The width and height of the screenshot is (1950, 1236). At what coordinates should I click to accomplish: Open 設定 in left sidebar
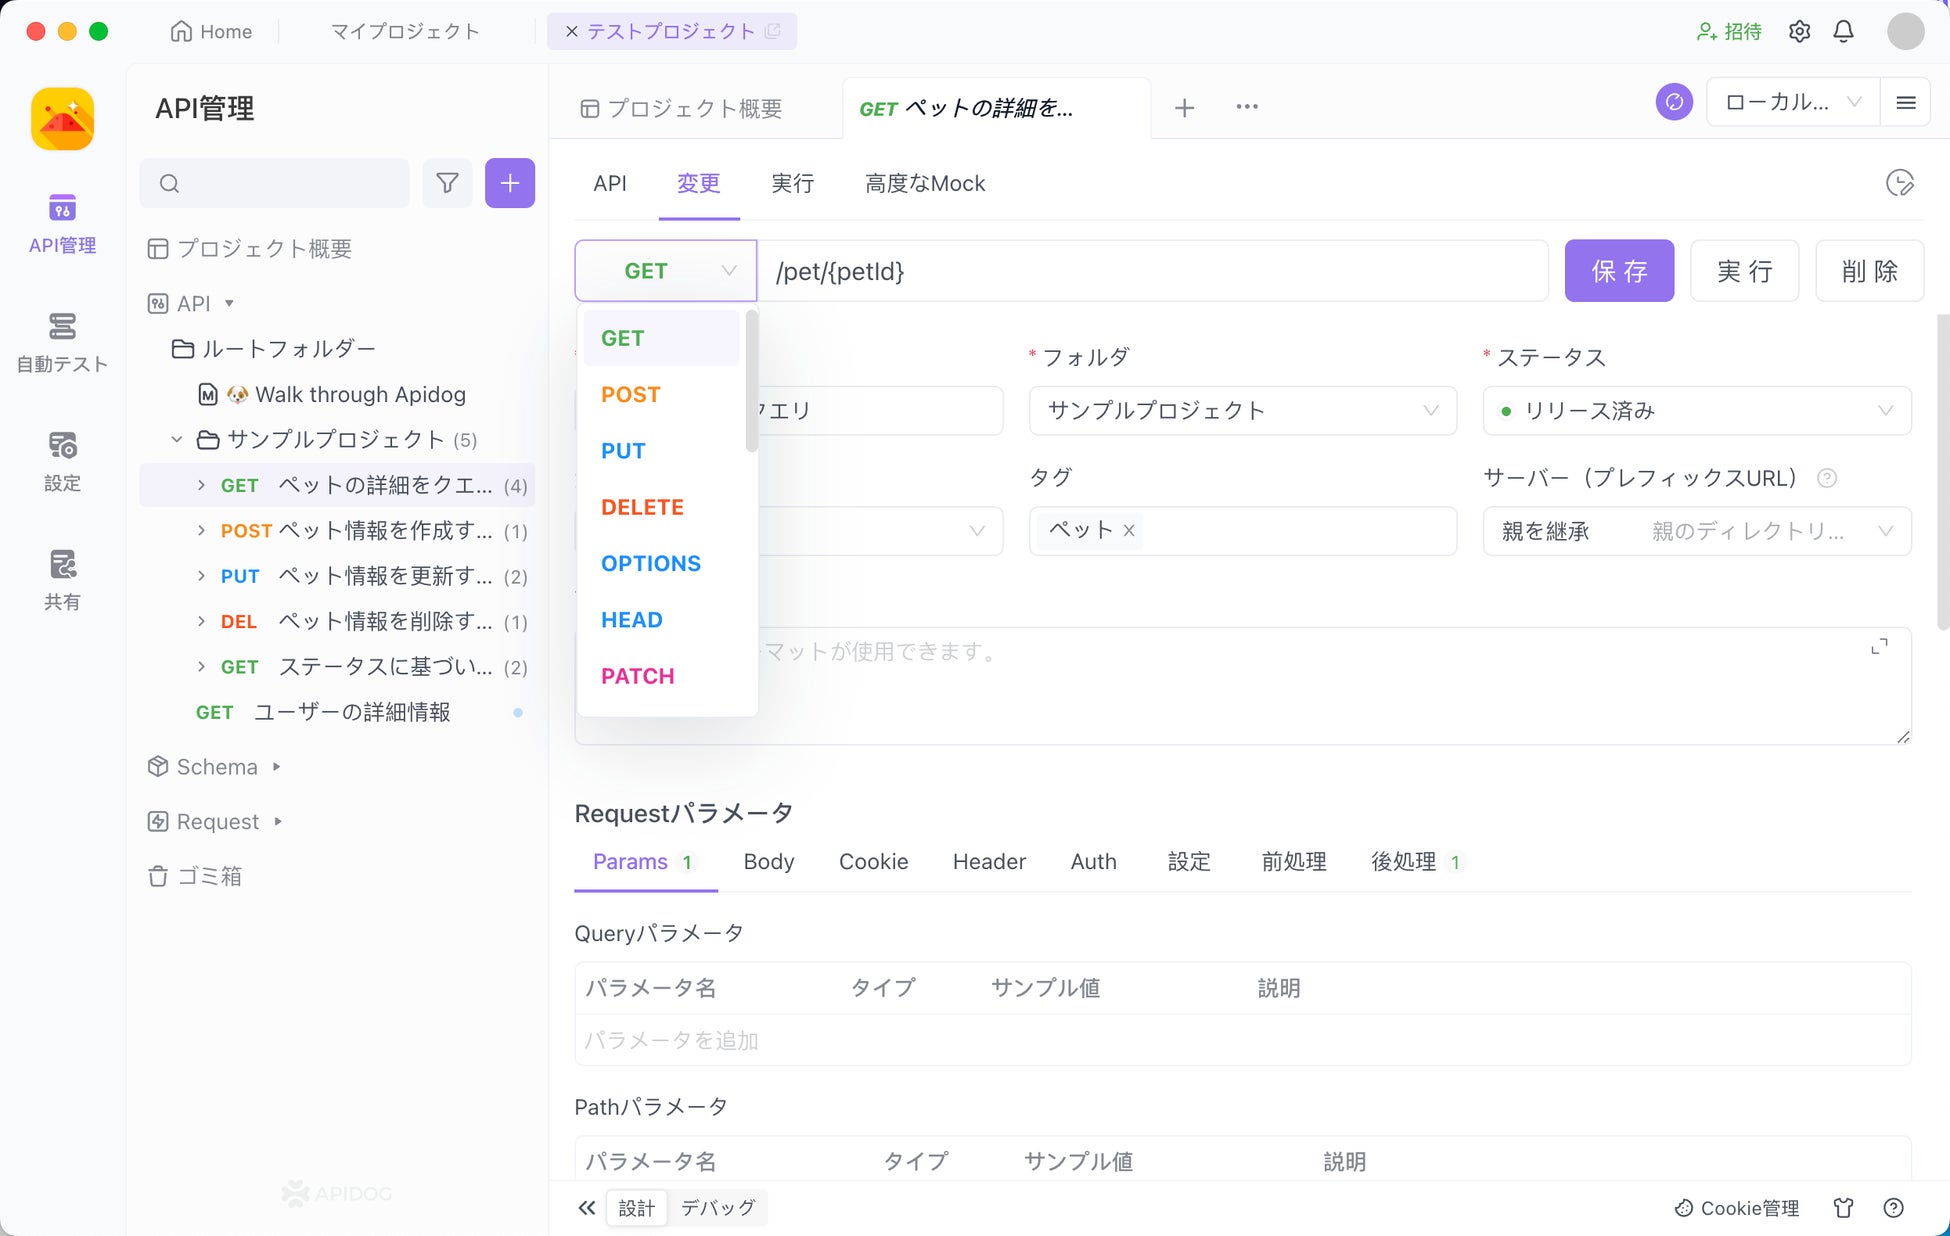pyautogui.click(x=62, y=461)
